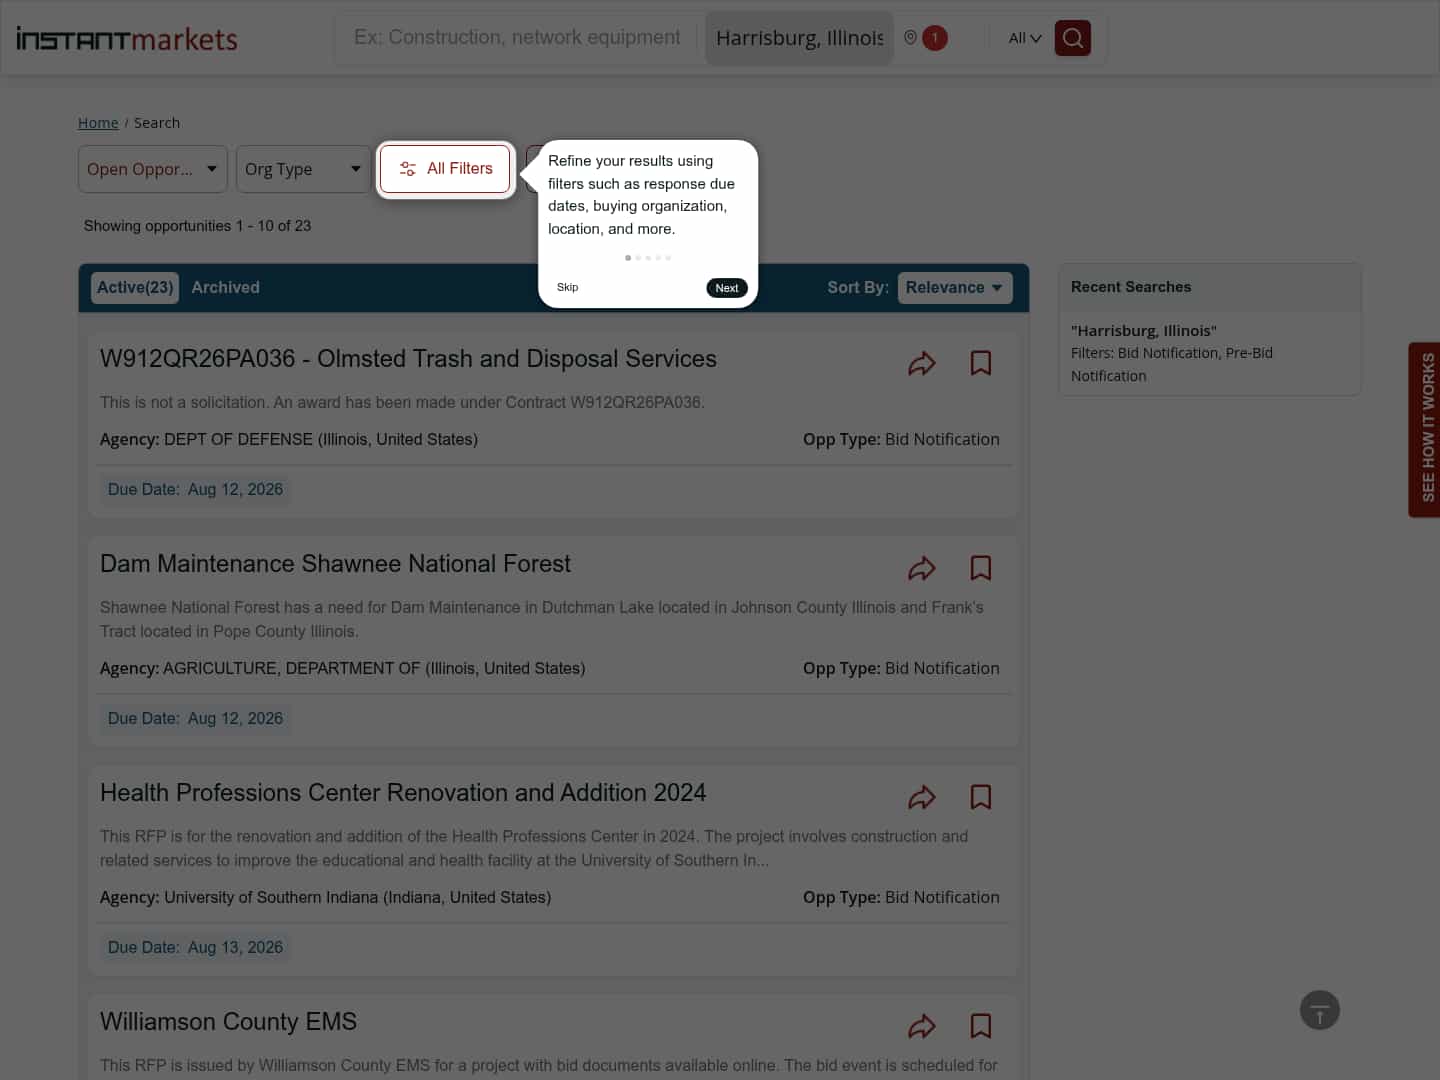Click Next in the tour tooltip
The image size is (1440, 1080).
727,288
